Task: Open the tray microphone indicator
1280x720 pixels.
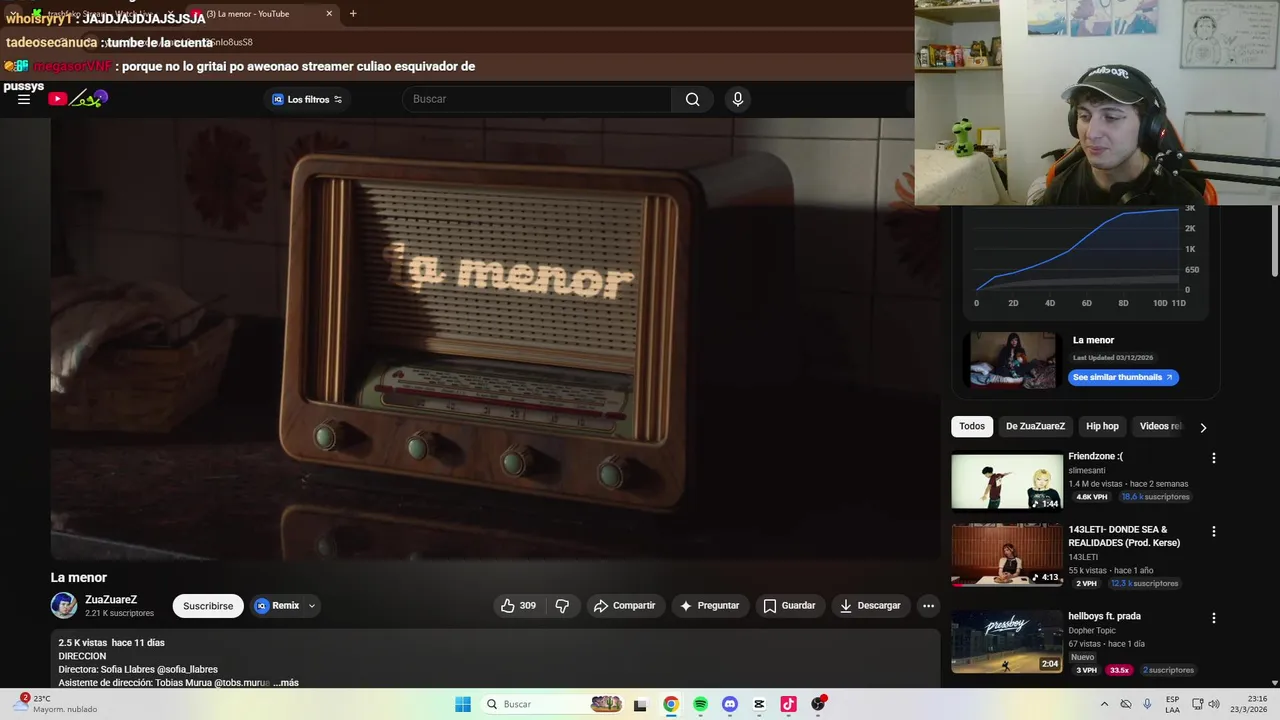Action: [x=1147, y=704]
